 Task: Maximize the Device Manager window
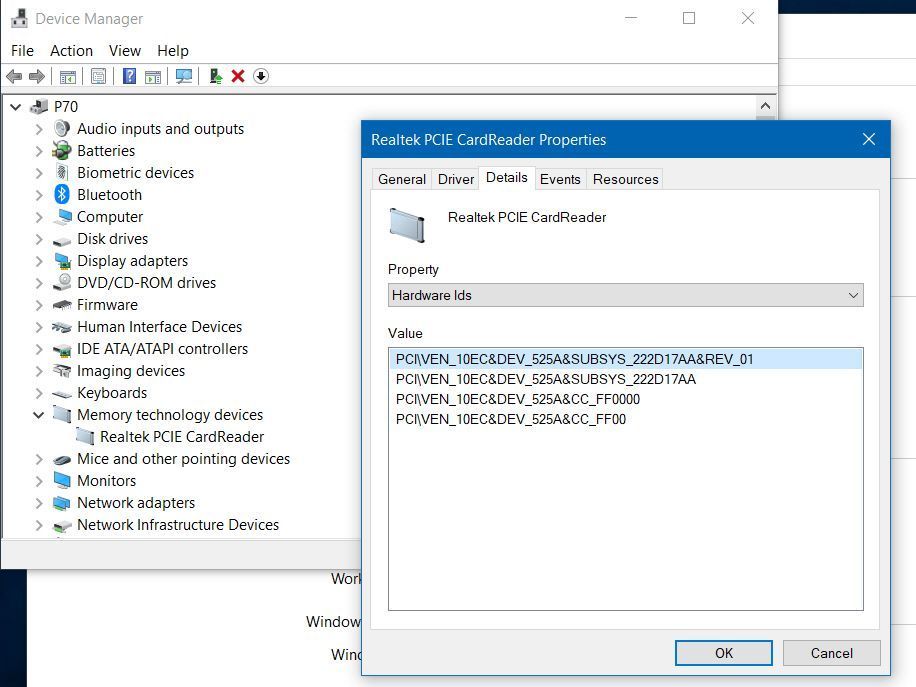coord(689,18)
